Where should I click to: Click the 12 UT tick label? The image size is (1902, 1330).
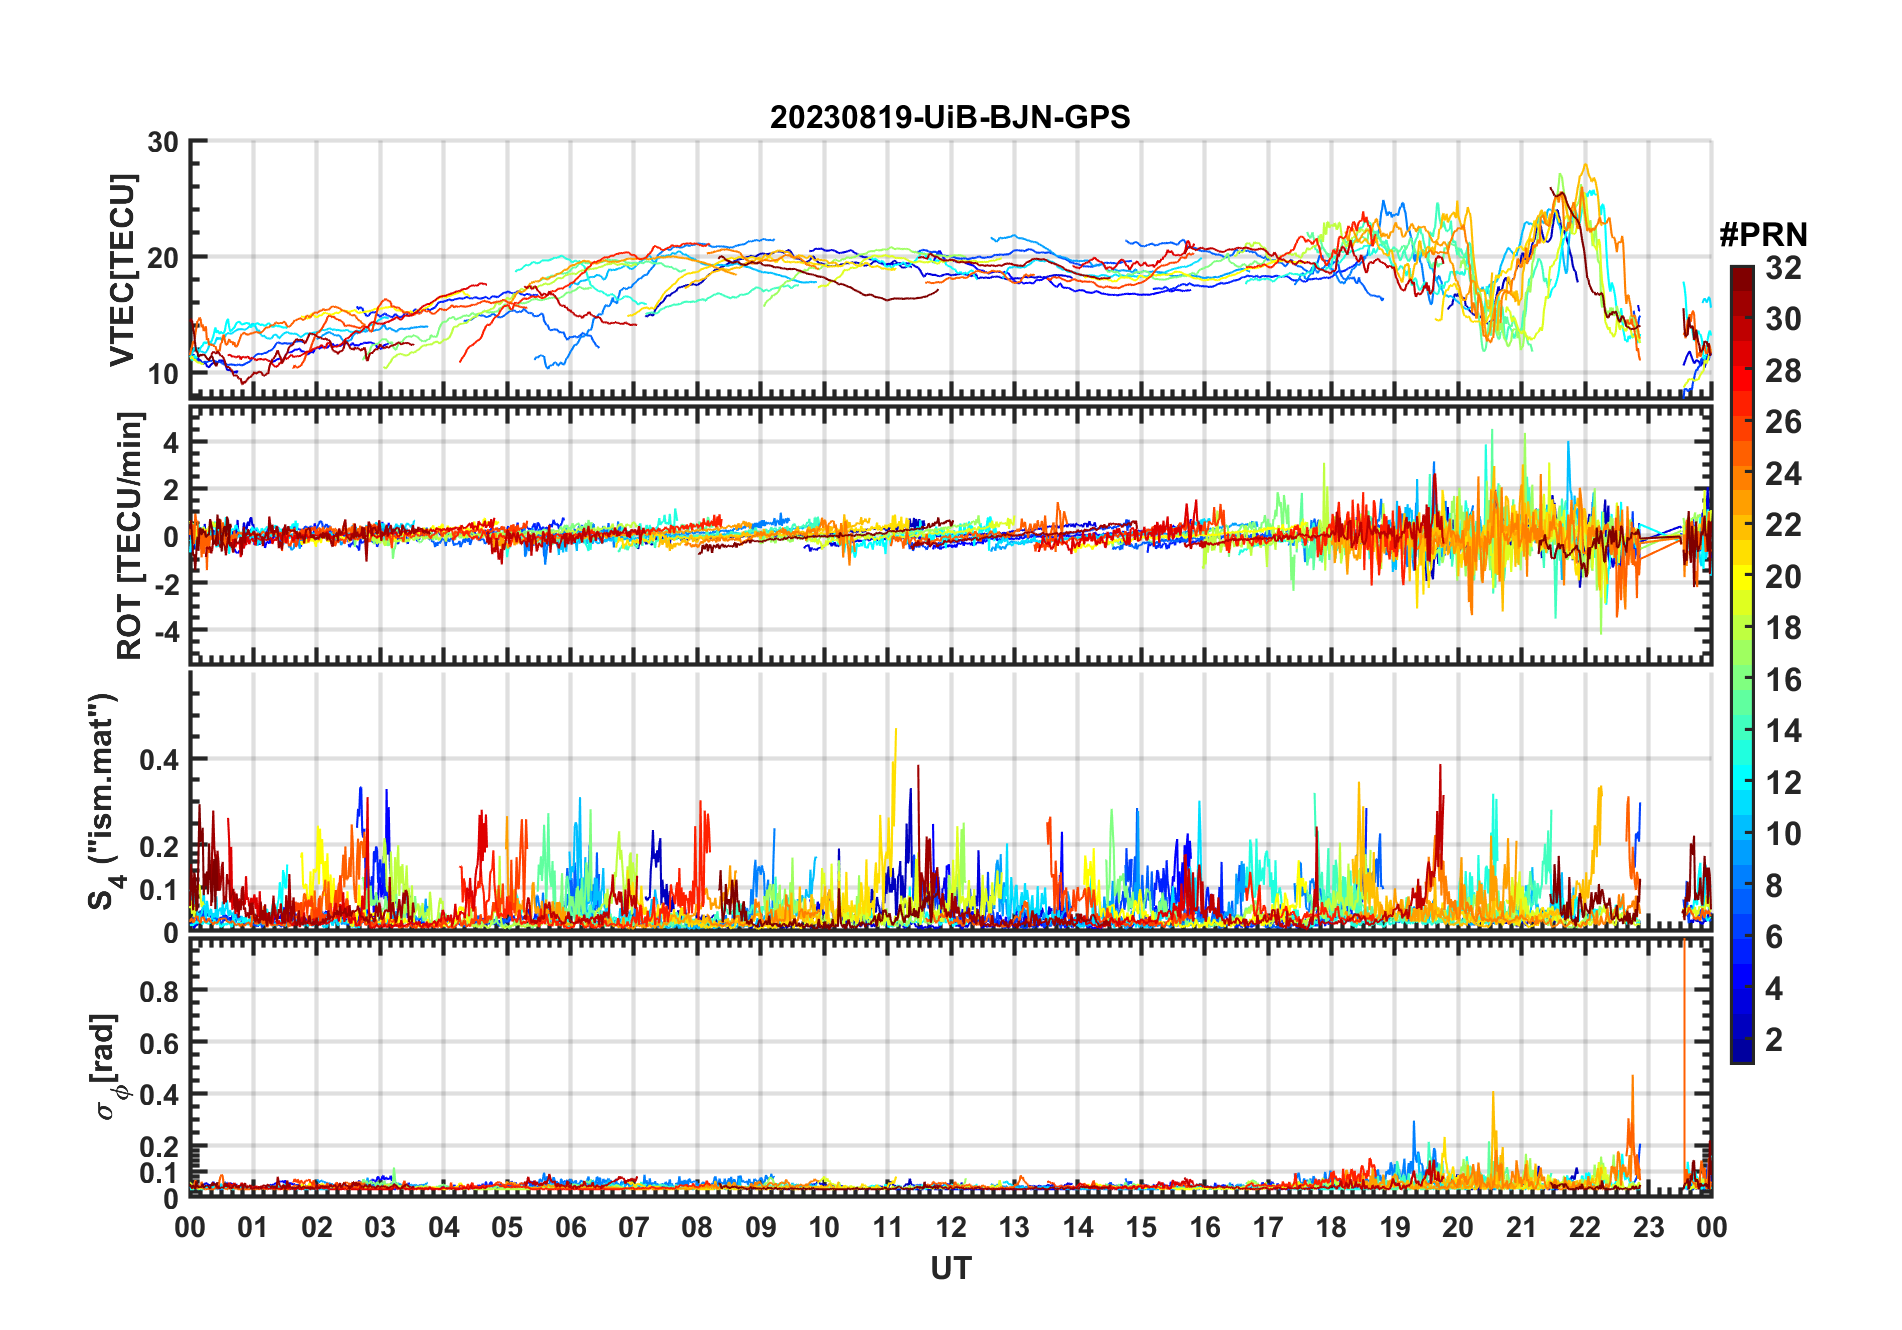tap(951, 1228)
